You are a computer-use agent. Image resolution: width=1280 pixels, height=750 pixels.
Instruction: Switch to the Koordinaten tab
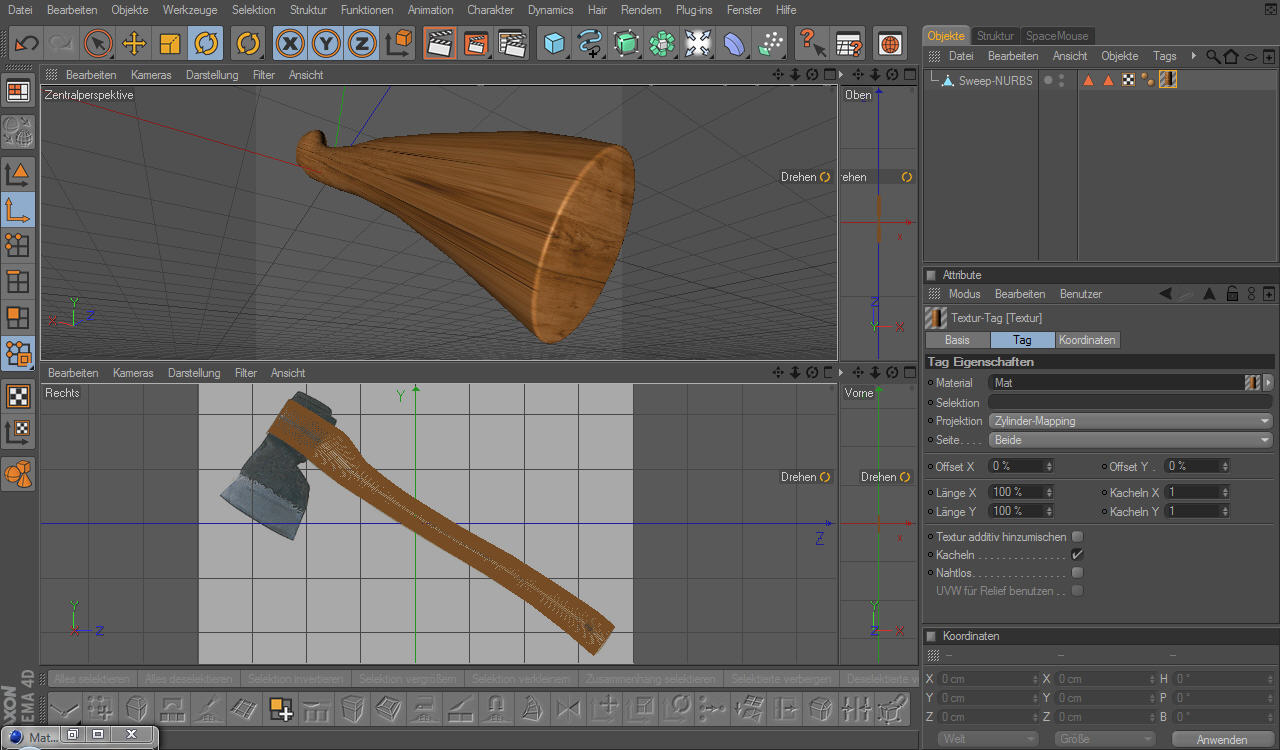(x=1087, y=340)
